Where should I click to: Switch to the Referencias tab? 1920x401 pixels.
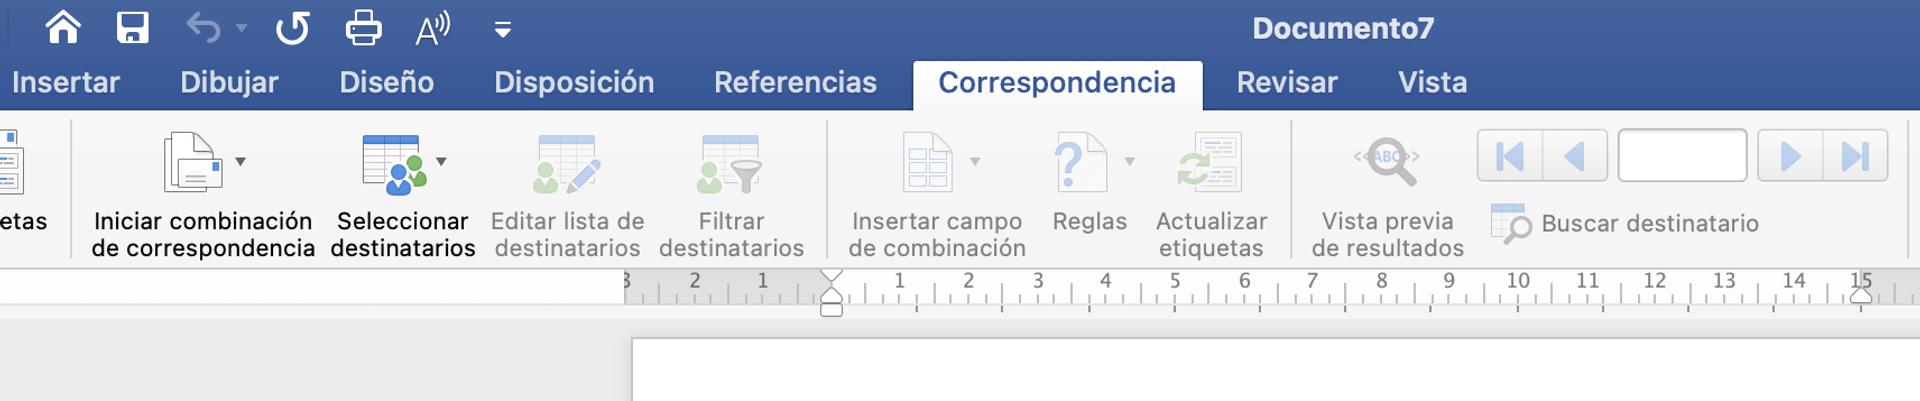coord(795,82)
